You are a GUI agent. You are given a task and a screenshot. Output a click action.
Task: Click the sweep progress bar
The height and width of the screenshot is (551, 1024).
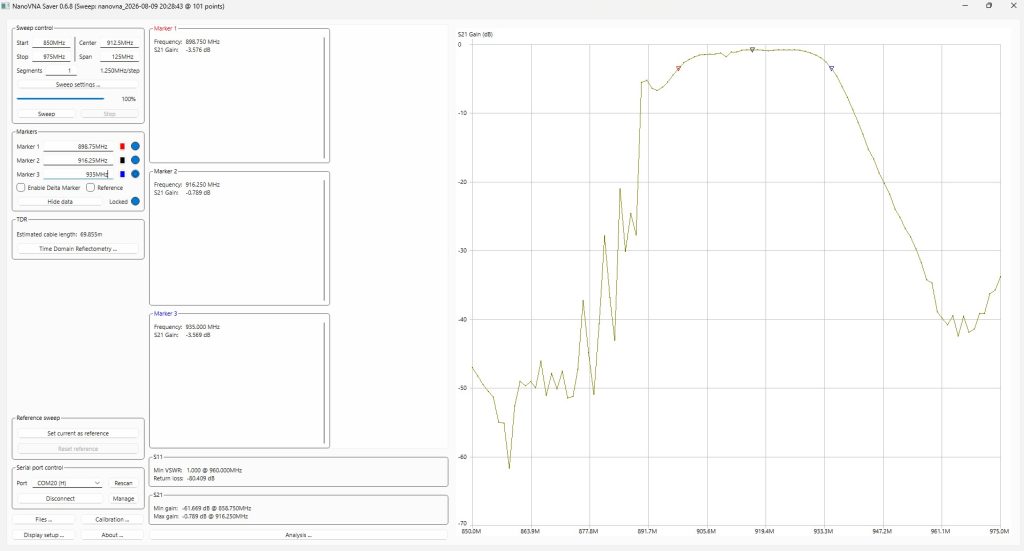[60, 99]
